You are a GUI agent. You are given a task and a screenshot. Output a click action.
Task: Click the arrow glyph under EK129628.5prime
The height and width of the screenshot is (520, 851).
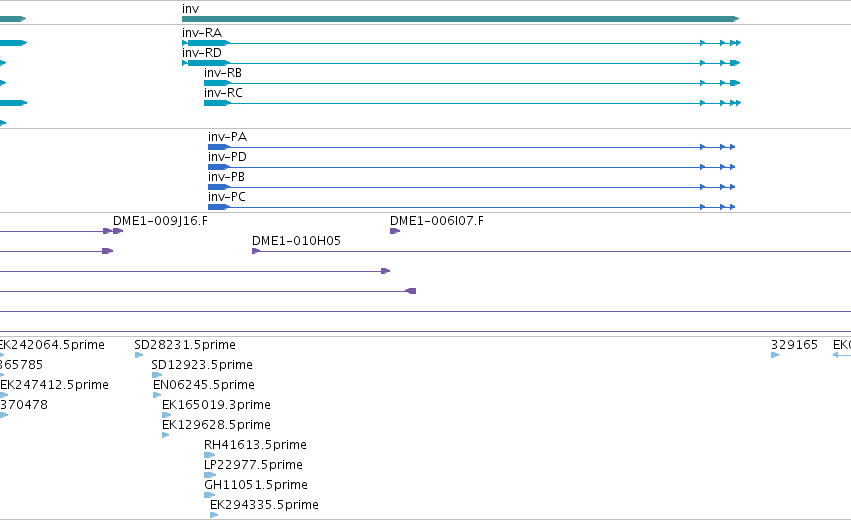[x=166, y=435]
